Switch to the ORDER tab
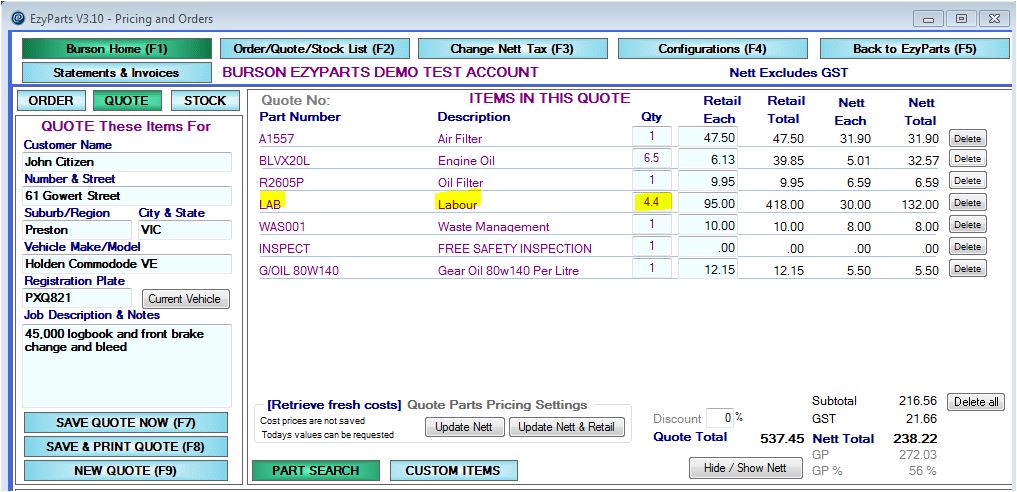This screenshot has height=492, width=1017. [51, 100]
